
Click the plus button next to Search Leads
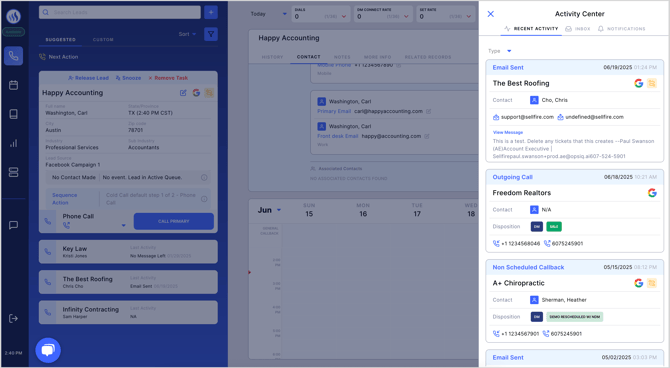click(211, 12)
